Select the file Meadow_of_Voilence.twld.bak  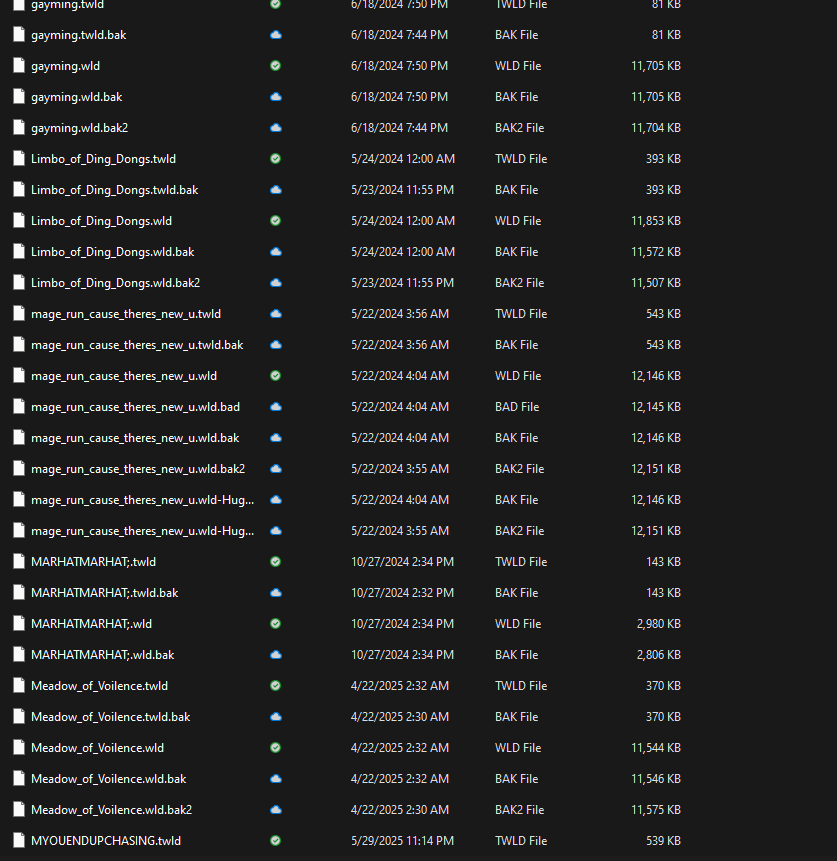coord(110,717)
